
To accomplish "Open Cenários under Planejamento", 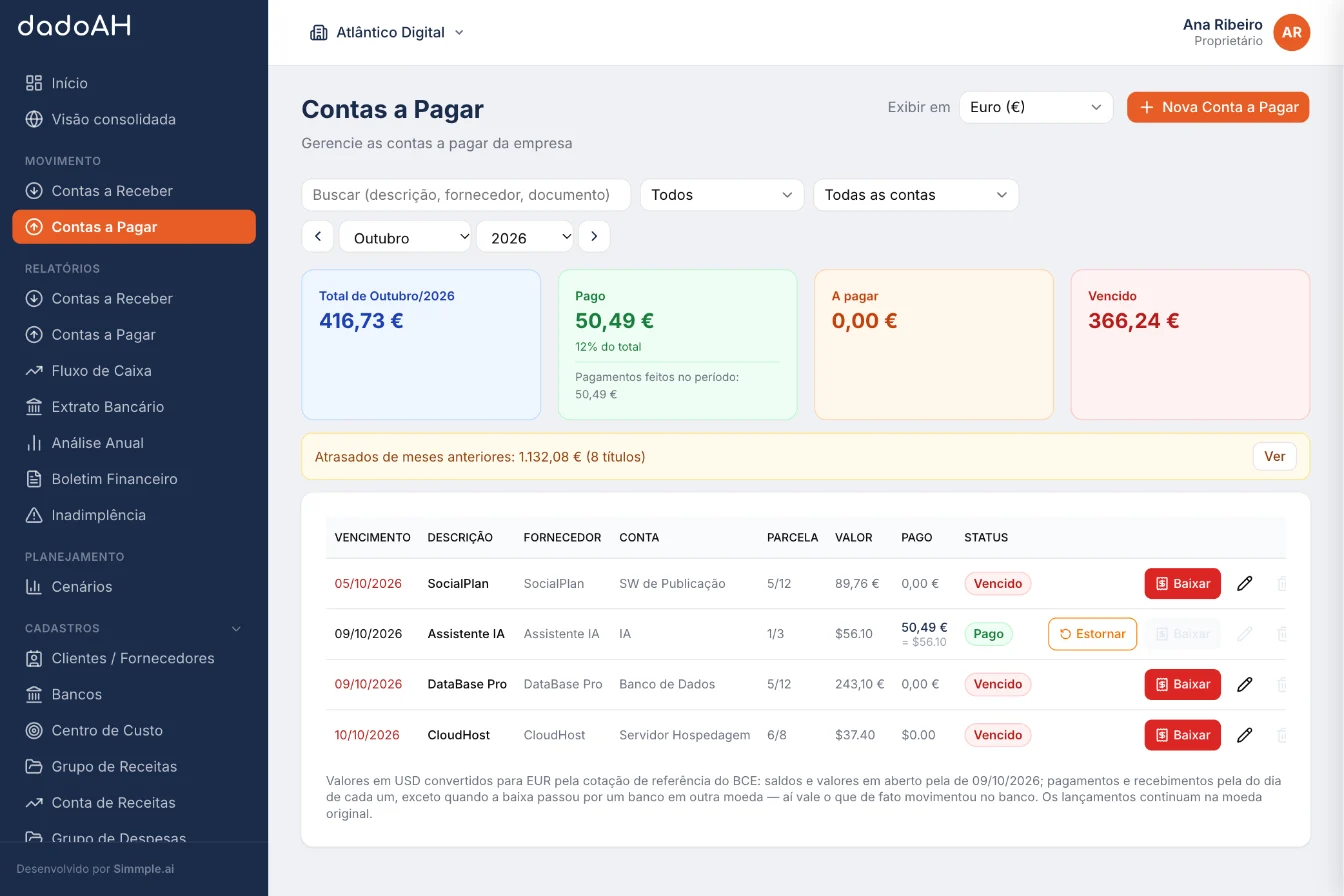I will coord(134,587).
